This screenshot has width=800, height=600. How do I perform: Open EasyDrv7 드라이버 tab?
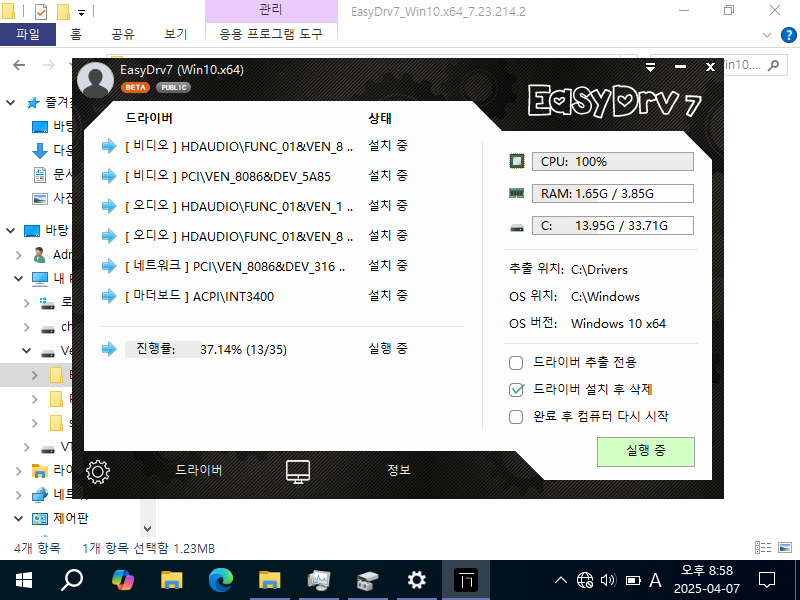(x=199, y=470)
